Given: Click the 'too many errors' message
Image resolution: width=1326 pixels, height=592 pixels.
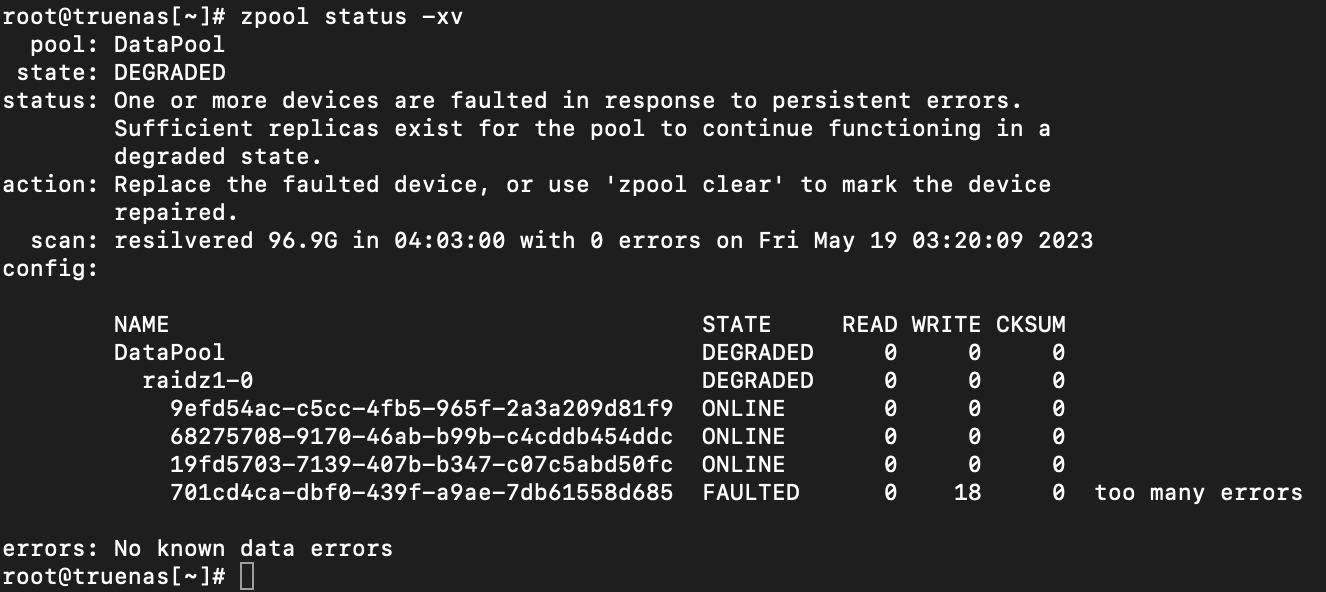Looking at the screenshot, I should click(x=1199, y=493).
